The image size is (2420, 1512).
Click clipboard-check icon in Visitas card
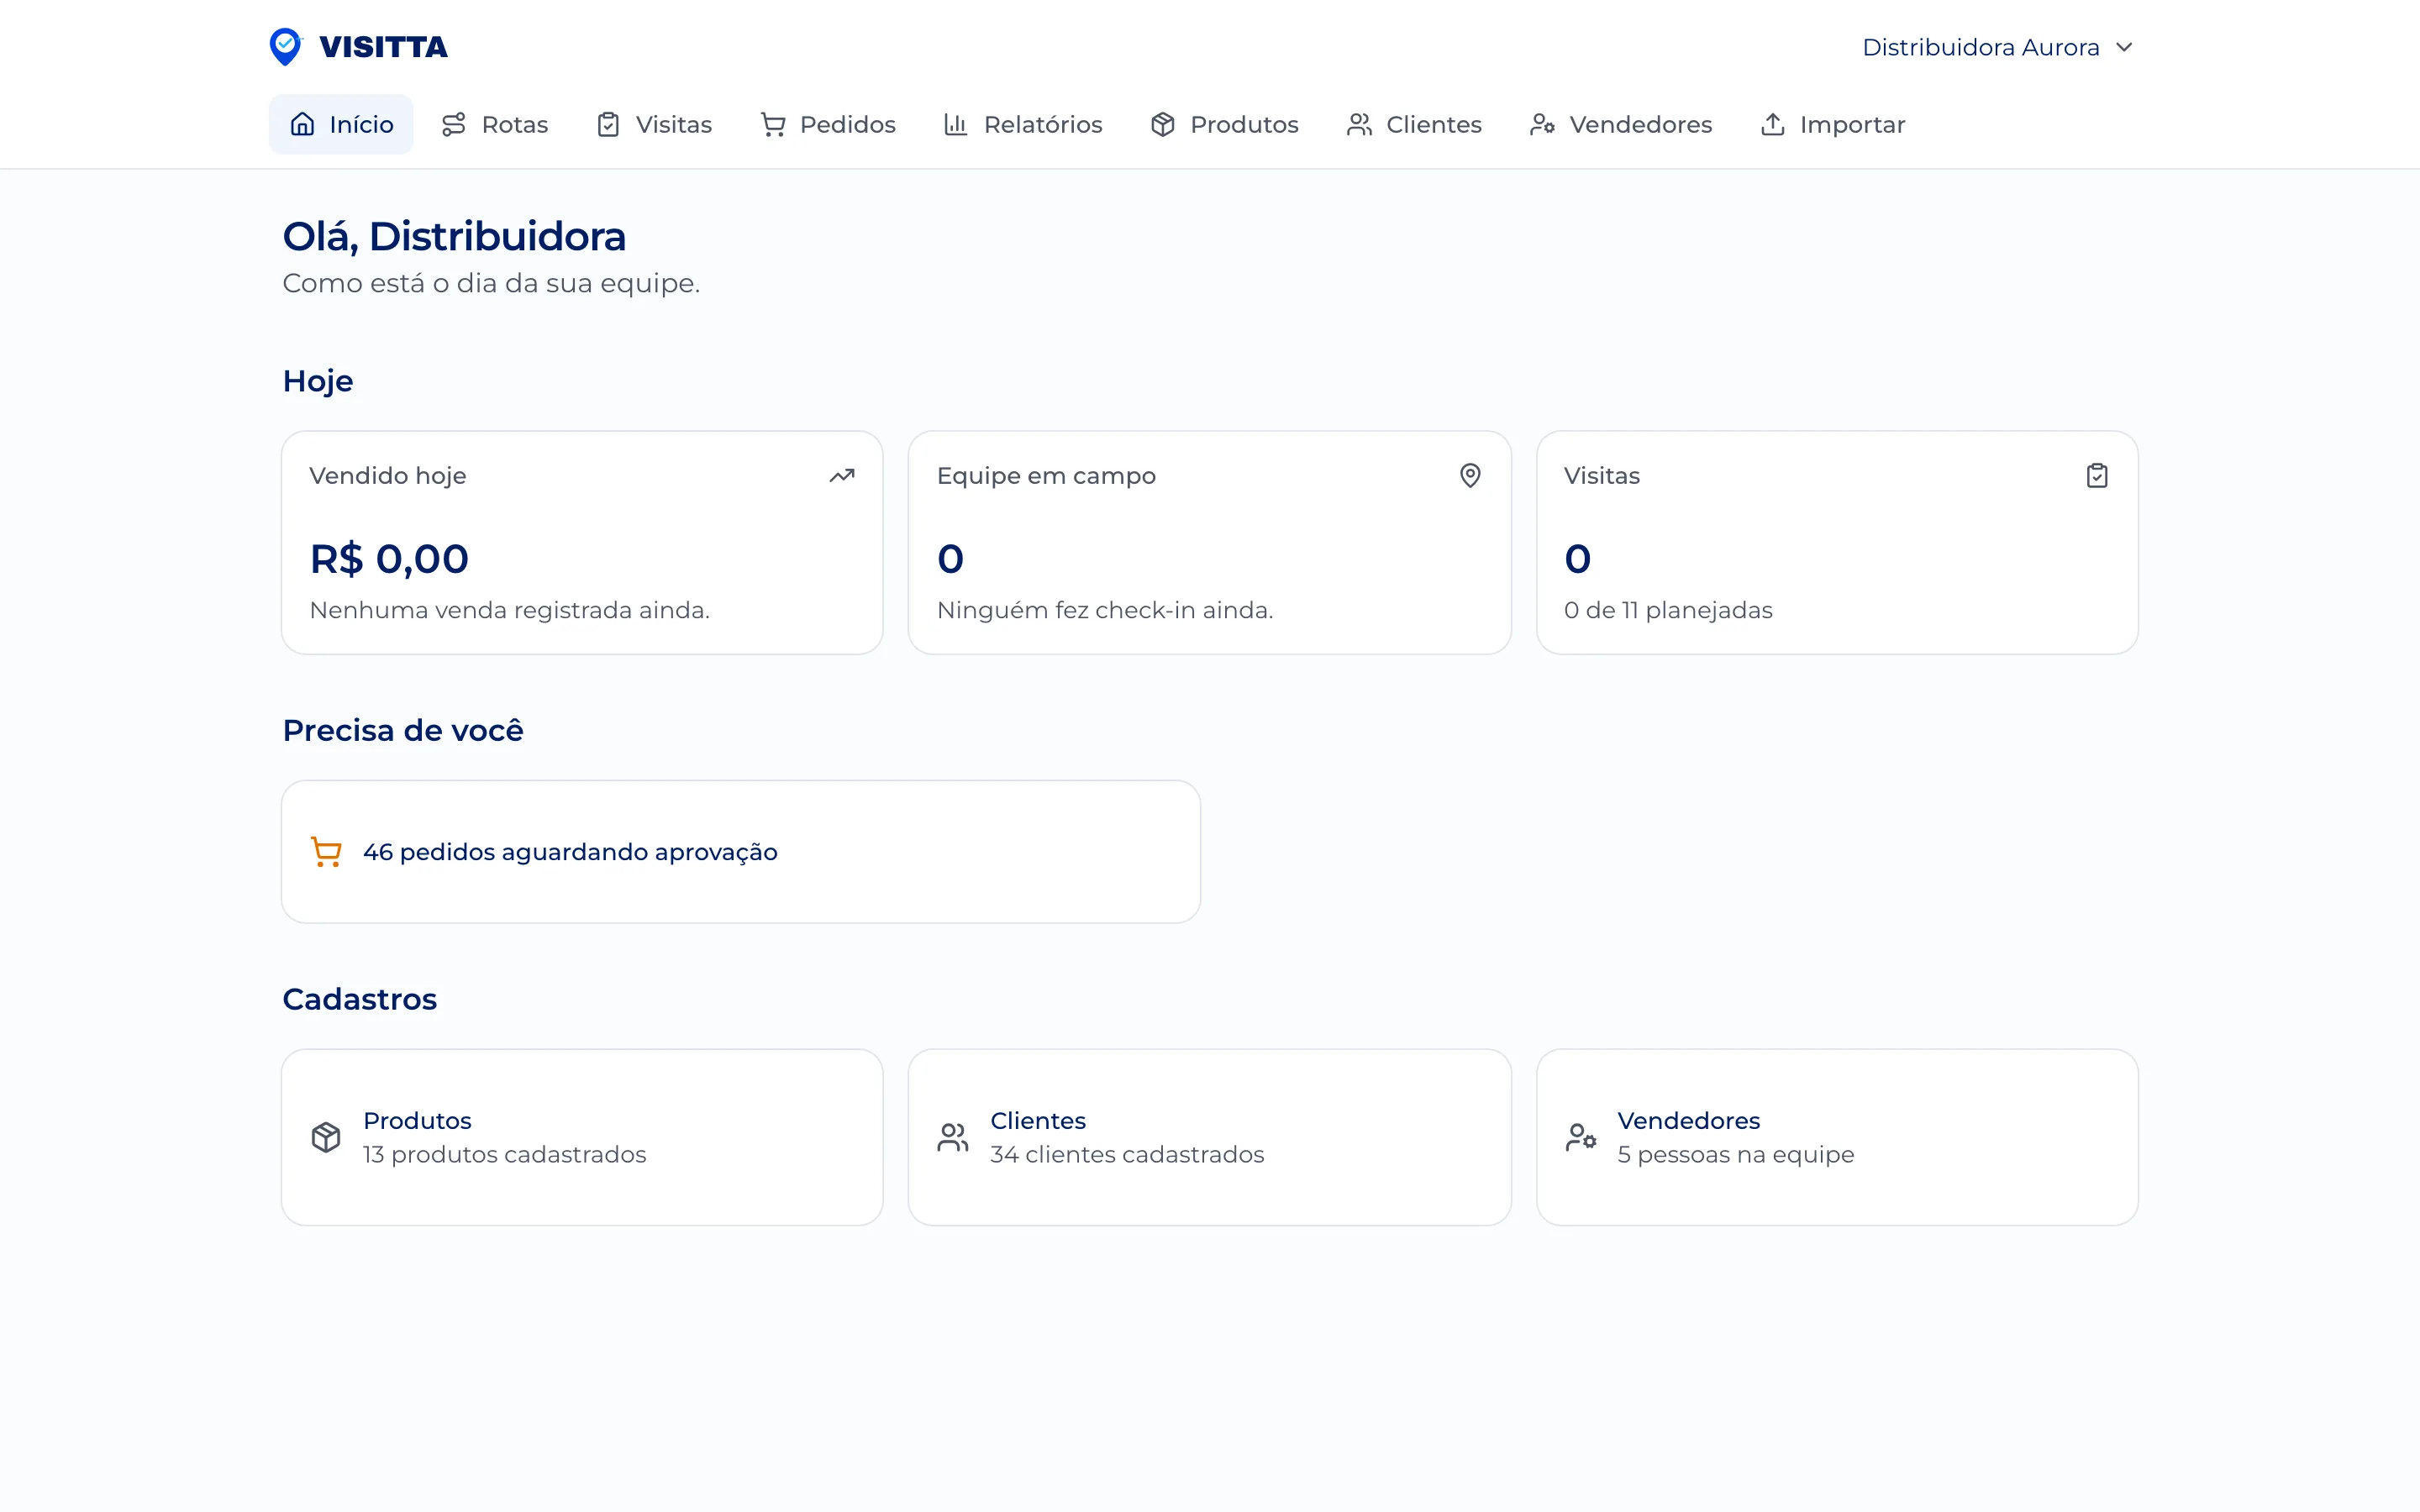pos(2097,476)
